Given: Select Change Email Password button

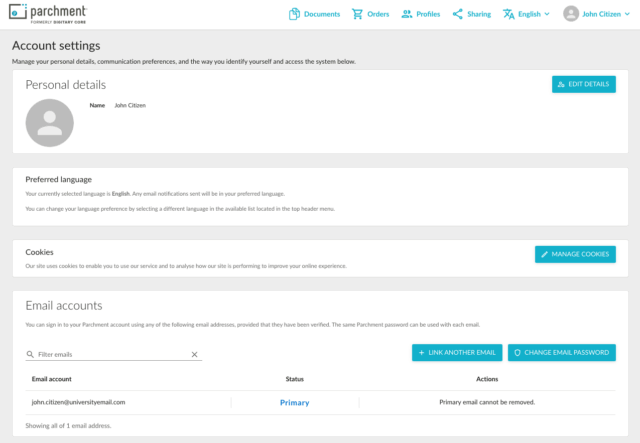Looking at the screenshot, I should (562, 352).
